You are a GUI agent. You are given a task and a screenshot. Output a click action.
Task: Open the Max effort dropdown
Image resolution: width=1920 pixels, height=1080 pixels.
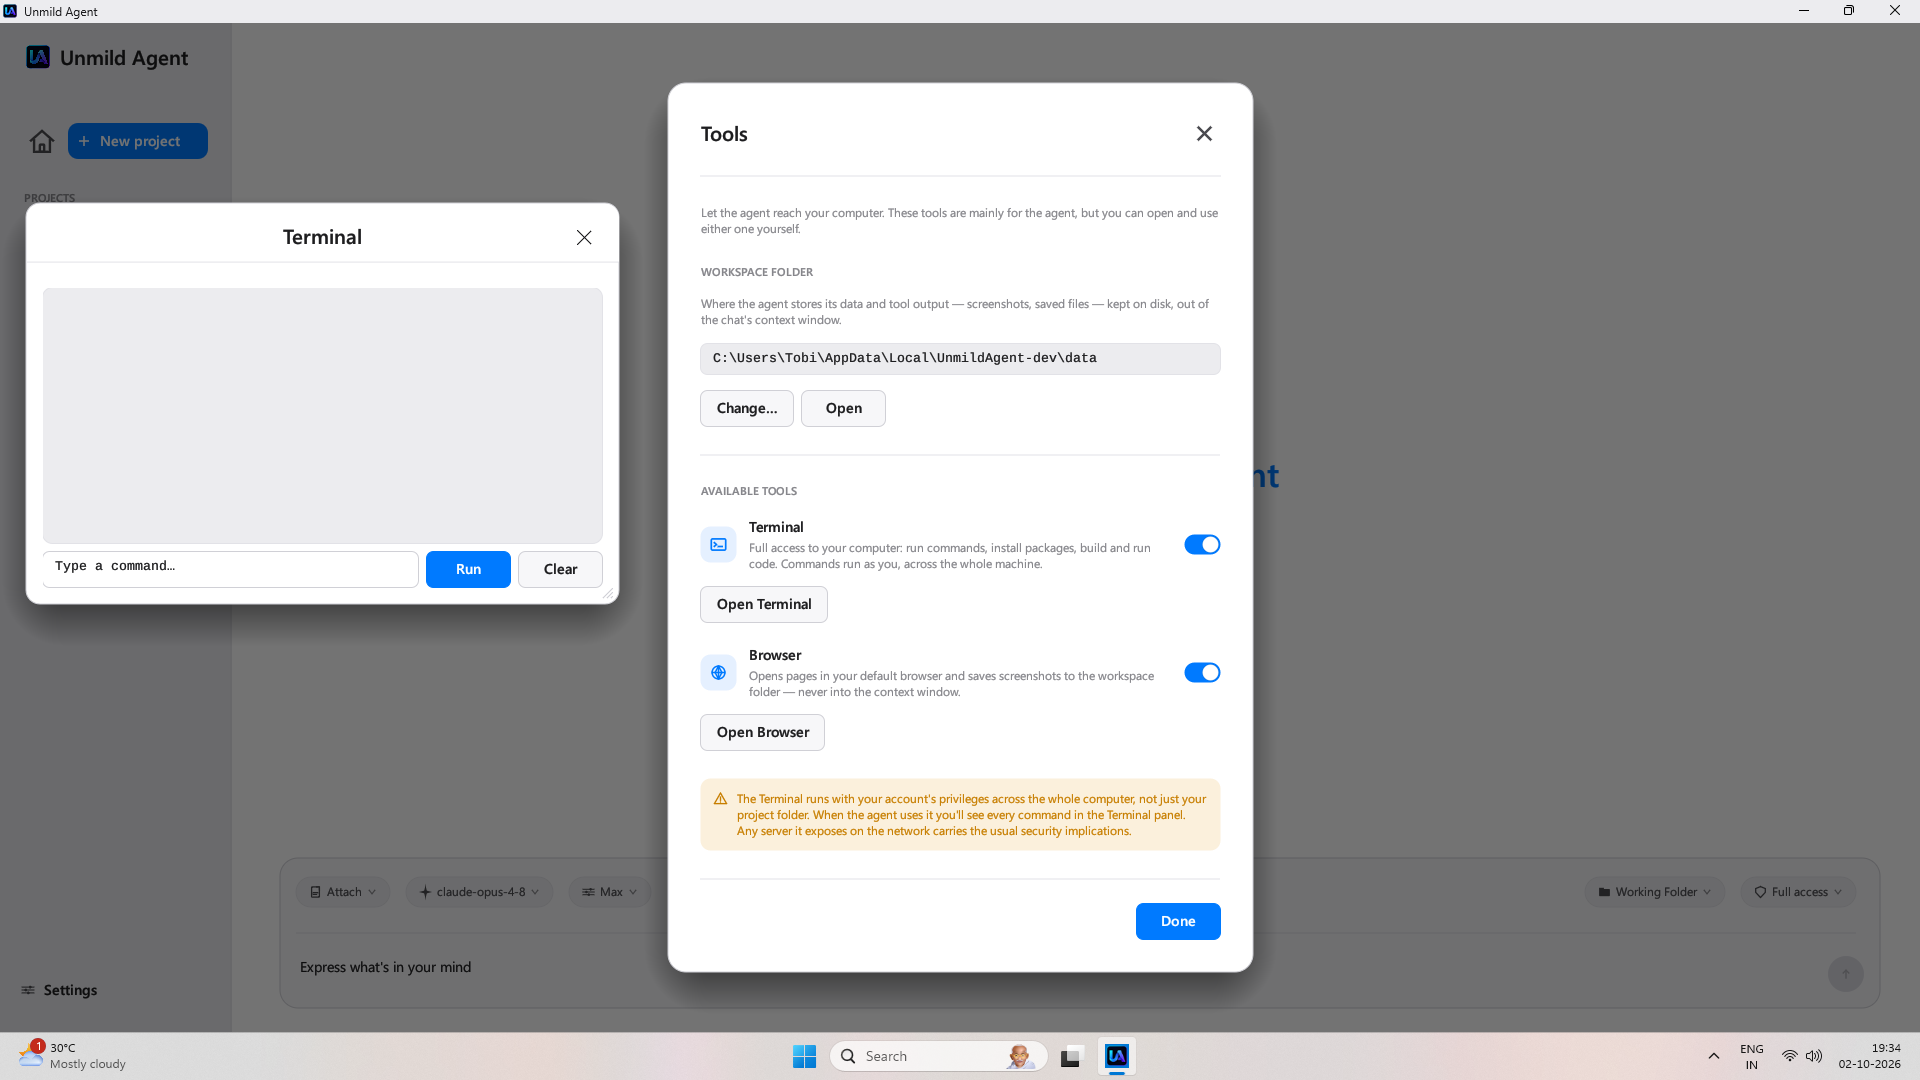[x=610, y=892]
